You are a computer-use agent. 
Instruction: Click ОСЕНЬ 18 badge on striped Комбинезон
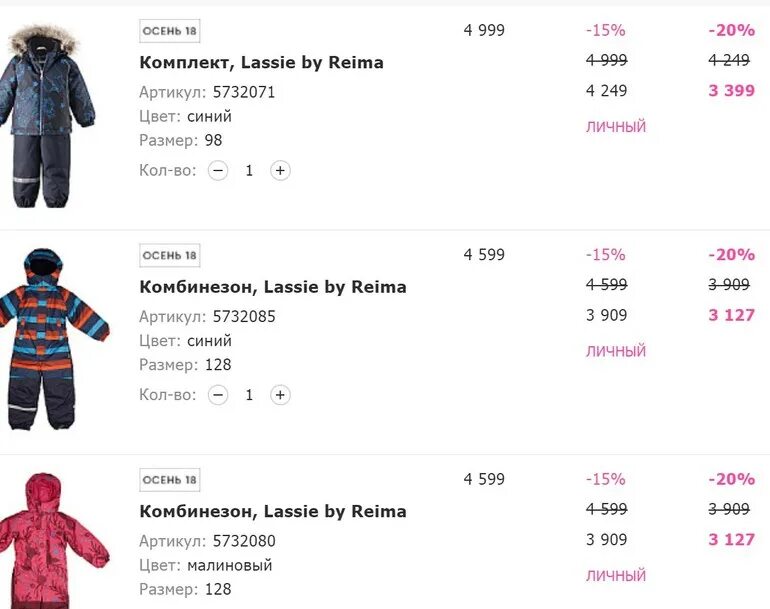(169, 255)
